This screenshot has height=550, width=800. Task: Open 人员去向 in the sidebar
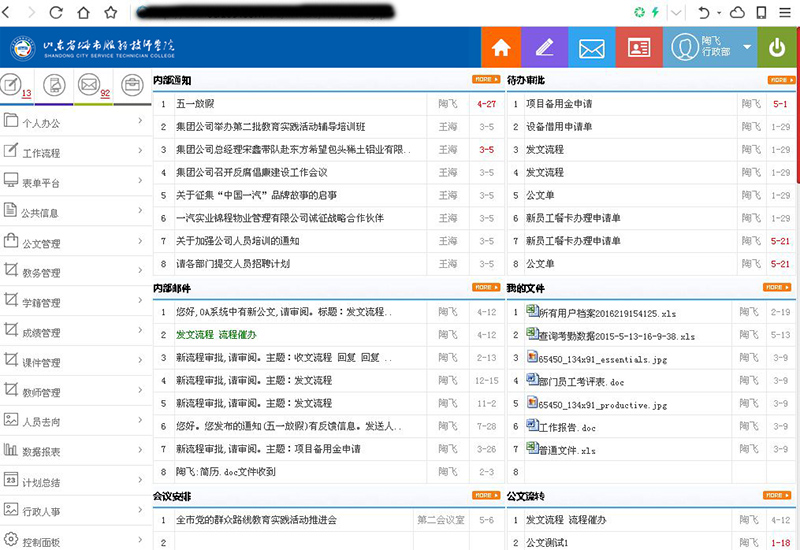(x=76, y=421)
